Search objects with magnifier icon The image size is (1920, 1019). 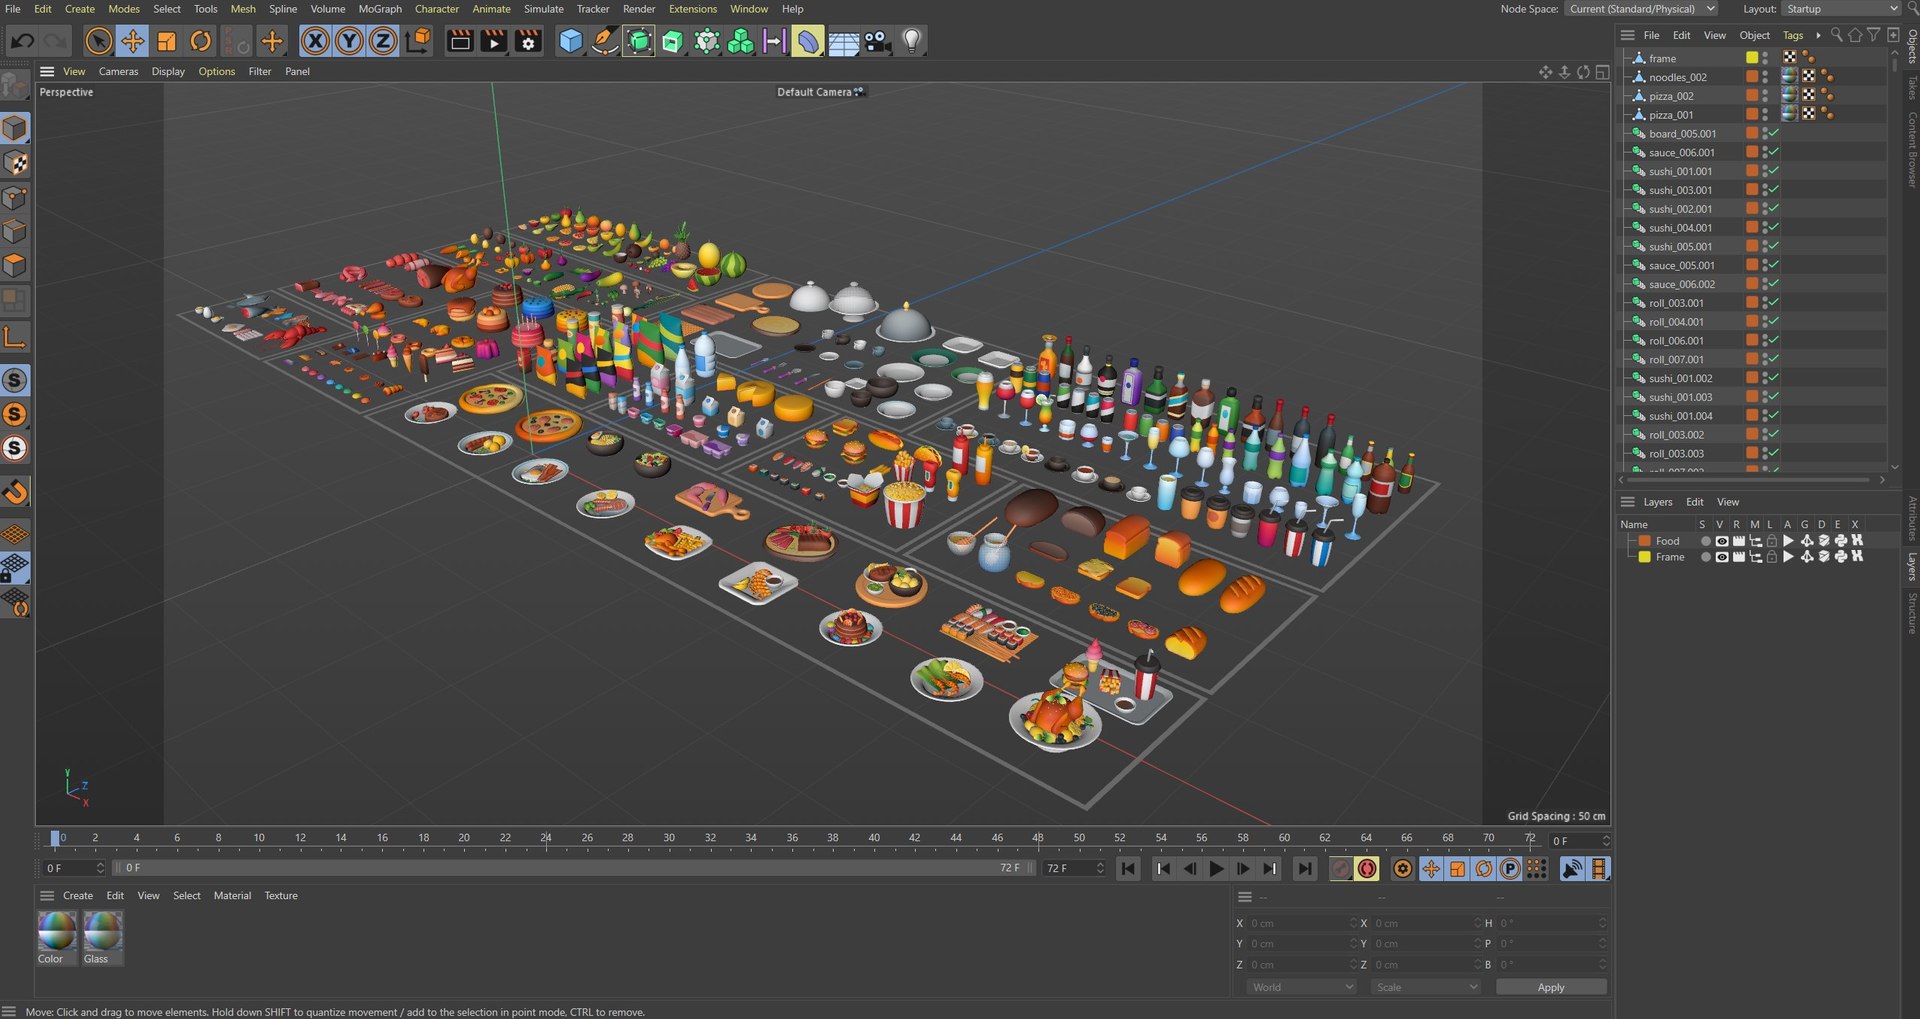[x=1836, y=35]
